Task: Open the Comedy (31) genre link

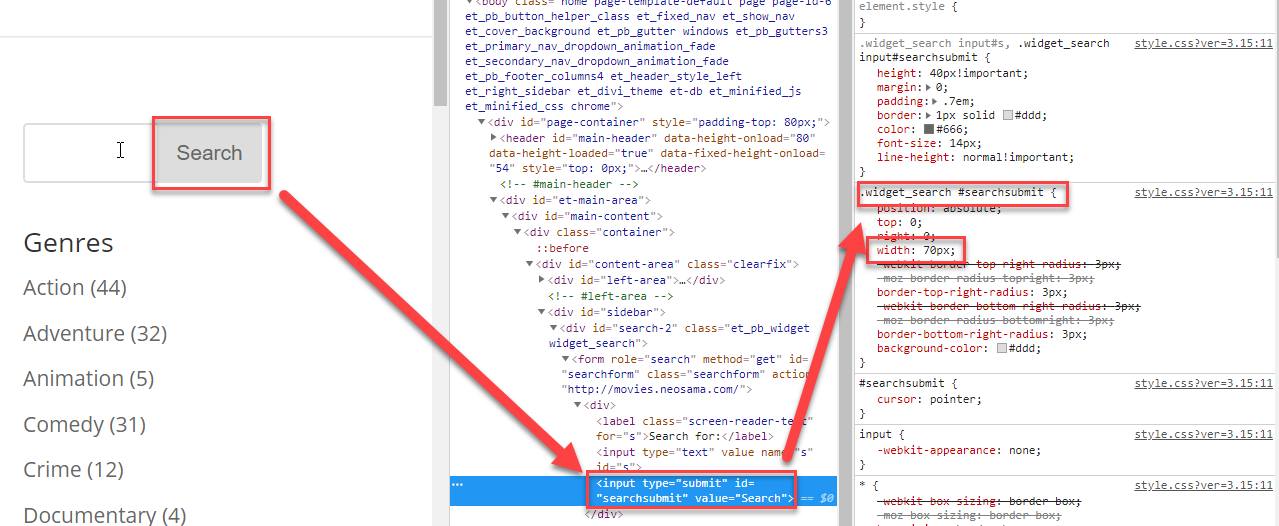Action: (x=84, y=425)
